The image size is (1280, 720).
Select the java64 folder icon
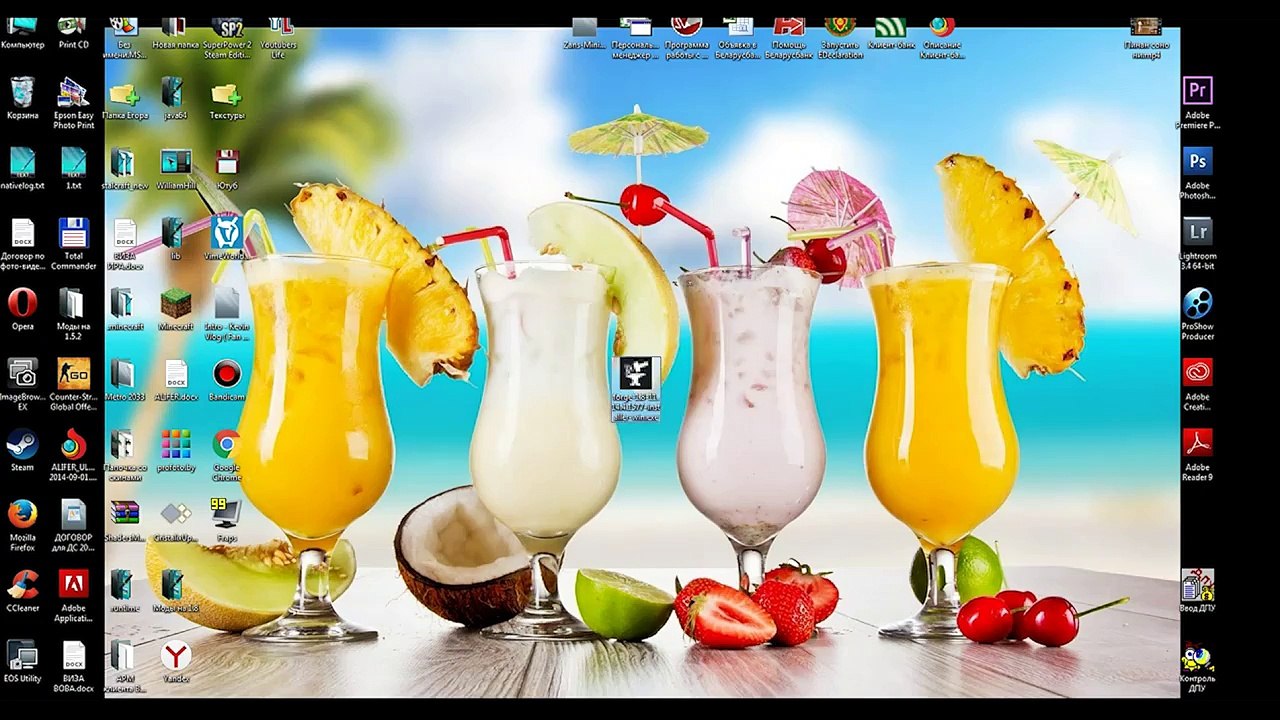pyautogui.click(x=175, y=98)
